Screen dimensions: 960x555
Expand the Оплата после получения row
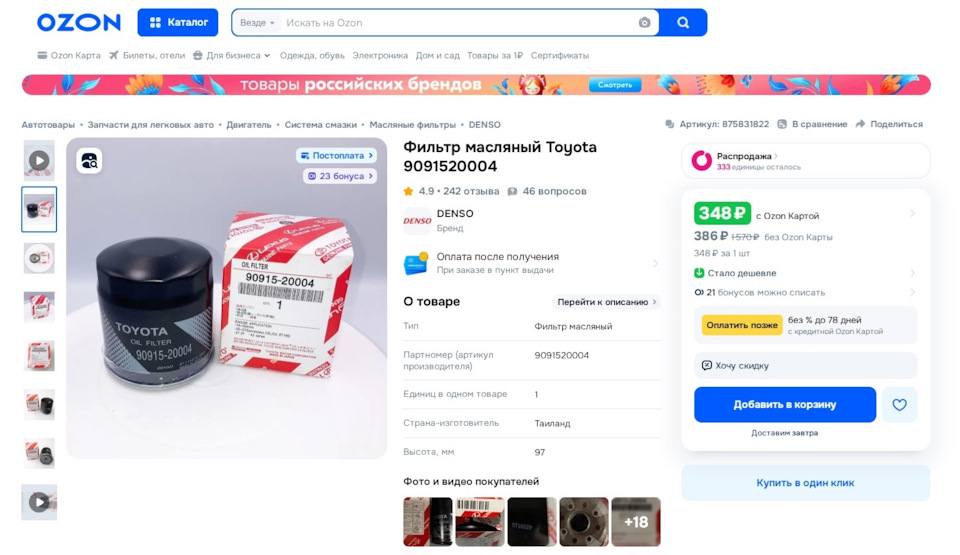click(531, 263)
